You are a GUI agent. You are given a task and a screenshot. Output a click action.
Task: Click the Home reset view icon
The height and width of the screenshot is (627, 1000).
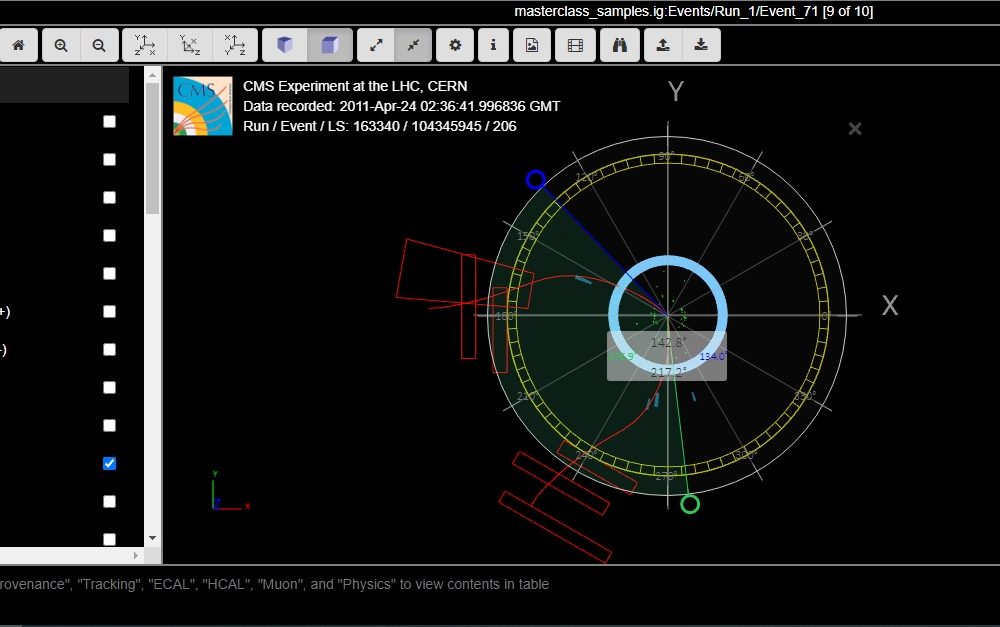(x=18, y=45)
